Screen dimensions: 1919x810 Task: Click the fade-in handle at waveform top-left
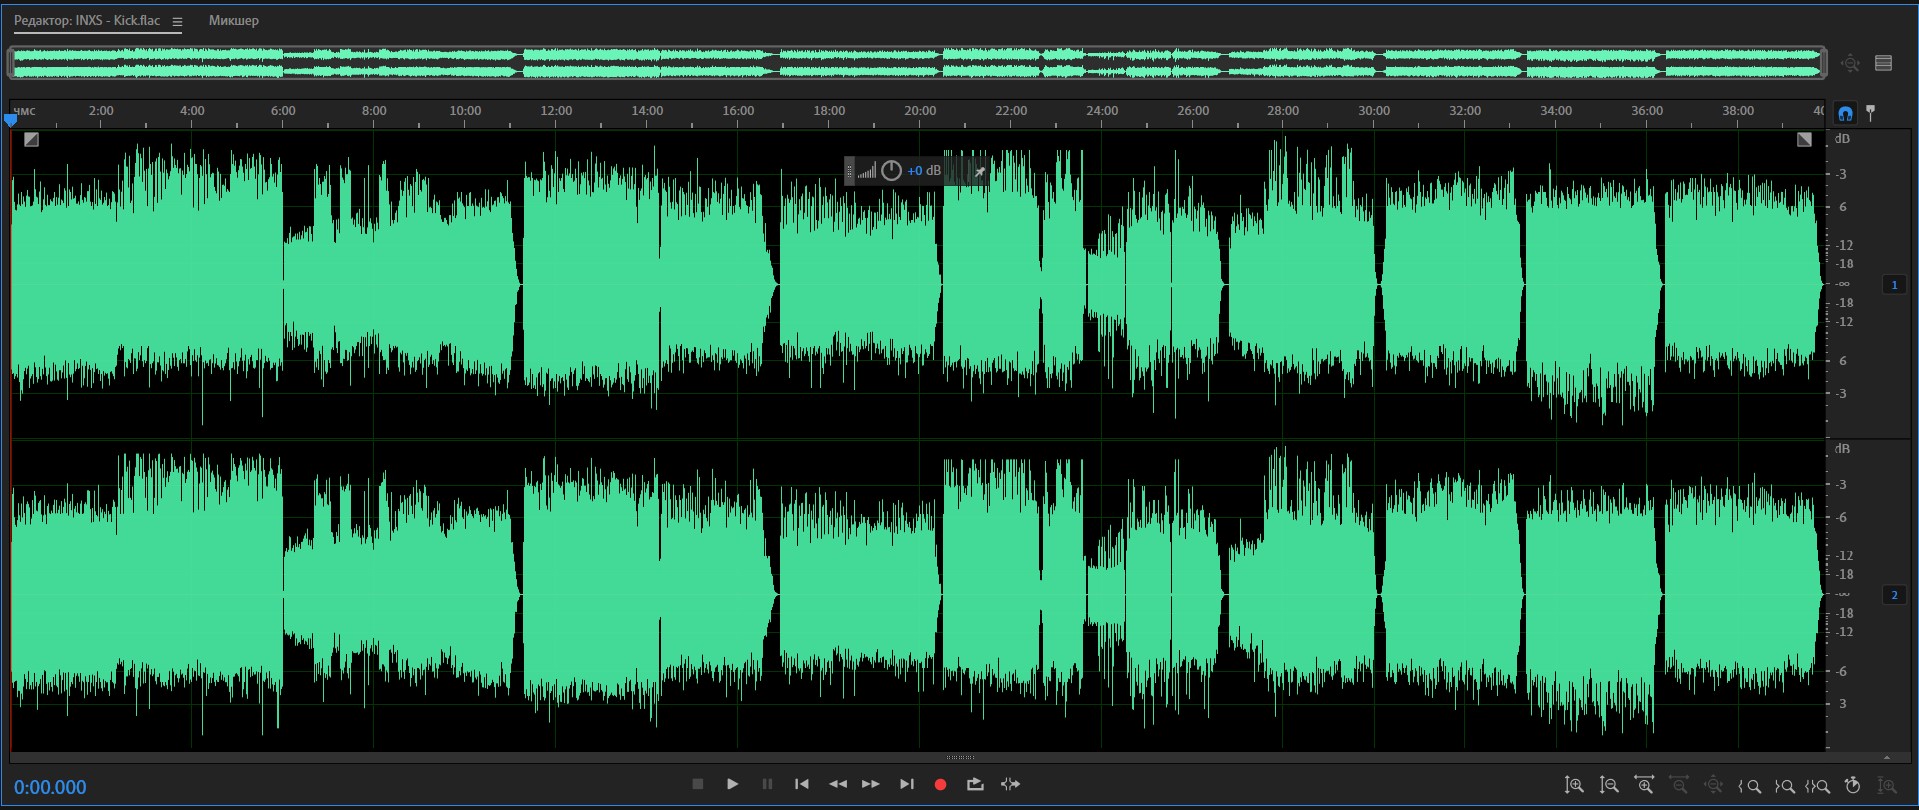(x=31, y=140)
